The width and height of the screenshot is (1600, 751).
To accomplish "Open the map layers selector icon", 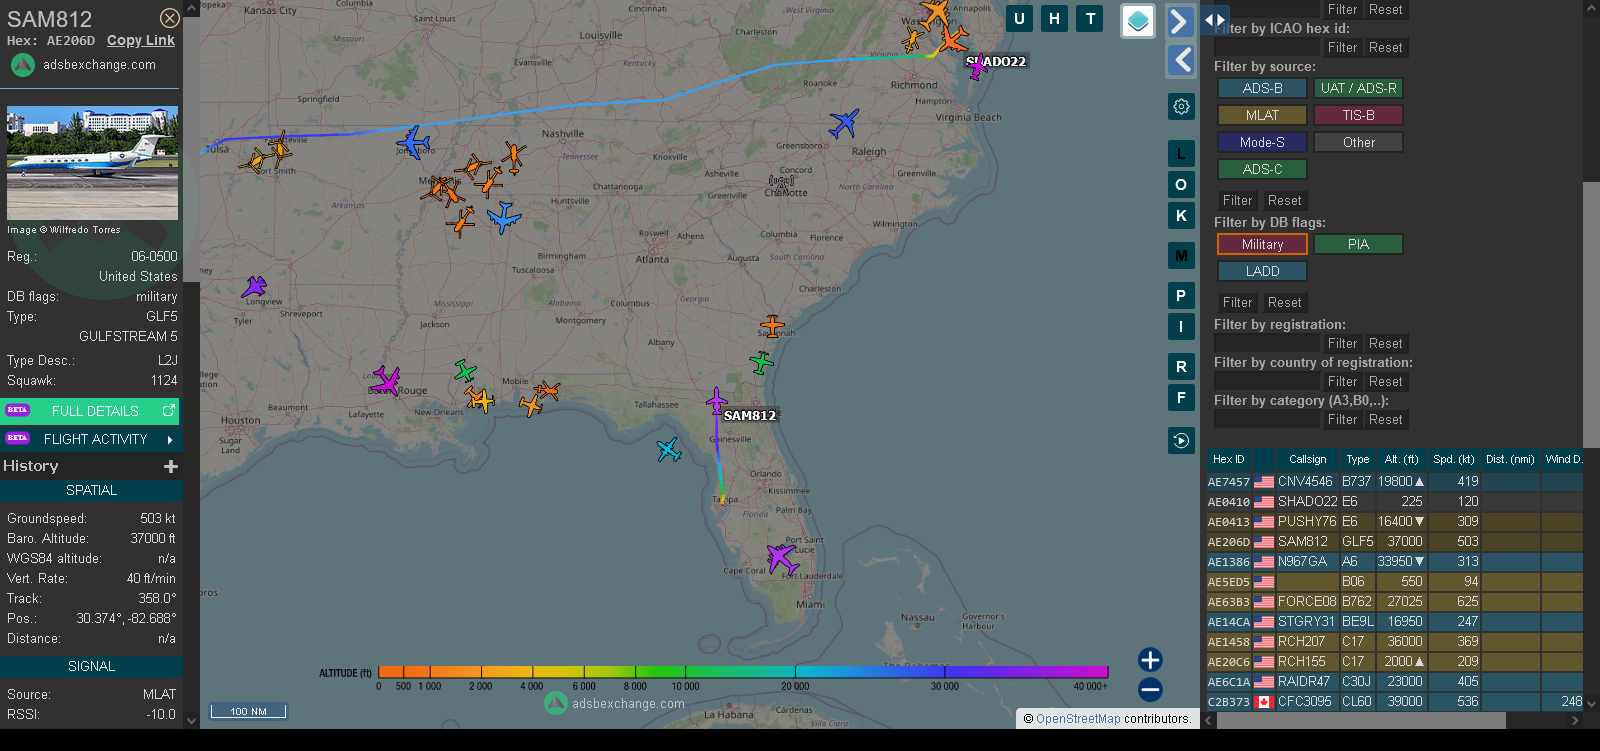I will tap(1138, 21).
